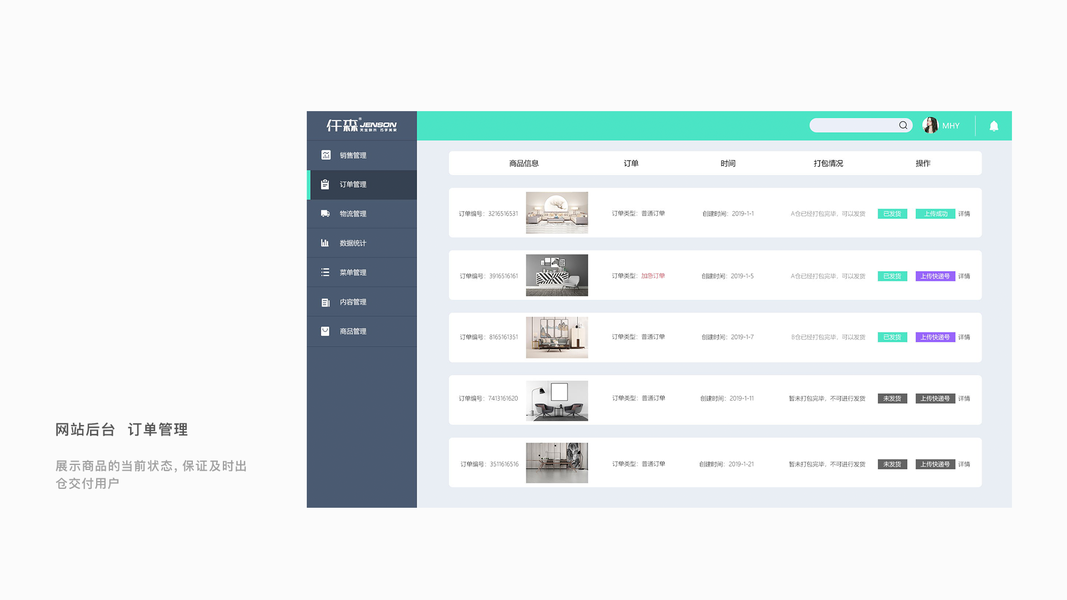Click the MHY username
Viewport: 1067px width, 600px height.
[951, 126]
